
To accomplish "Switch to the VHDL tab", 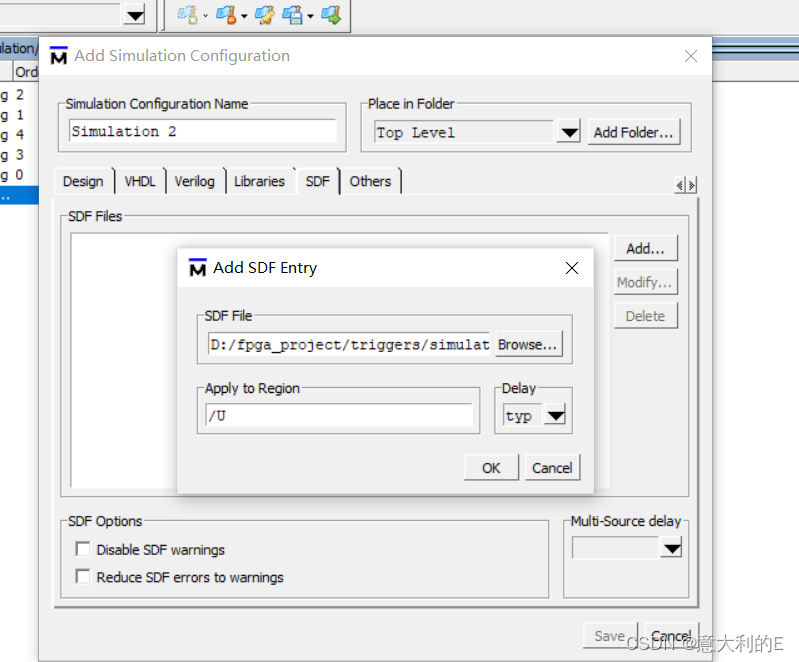I will click(x=140, y=181).
